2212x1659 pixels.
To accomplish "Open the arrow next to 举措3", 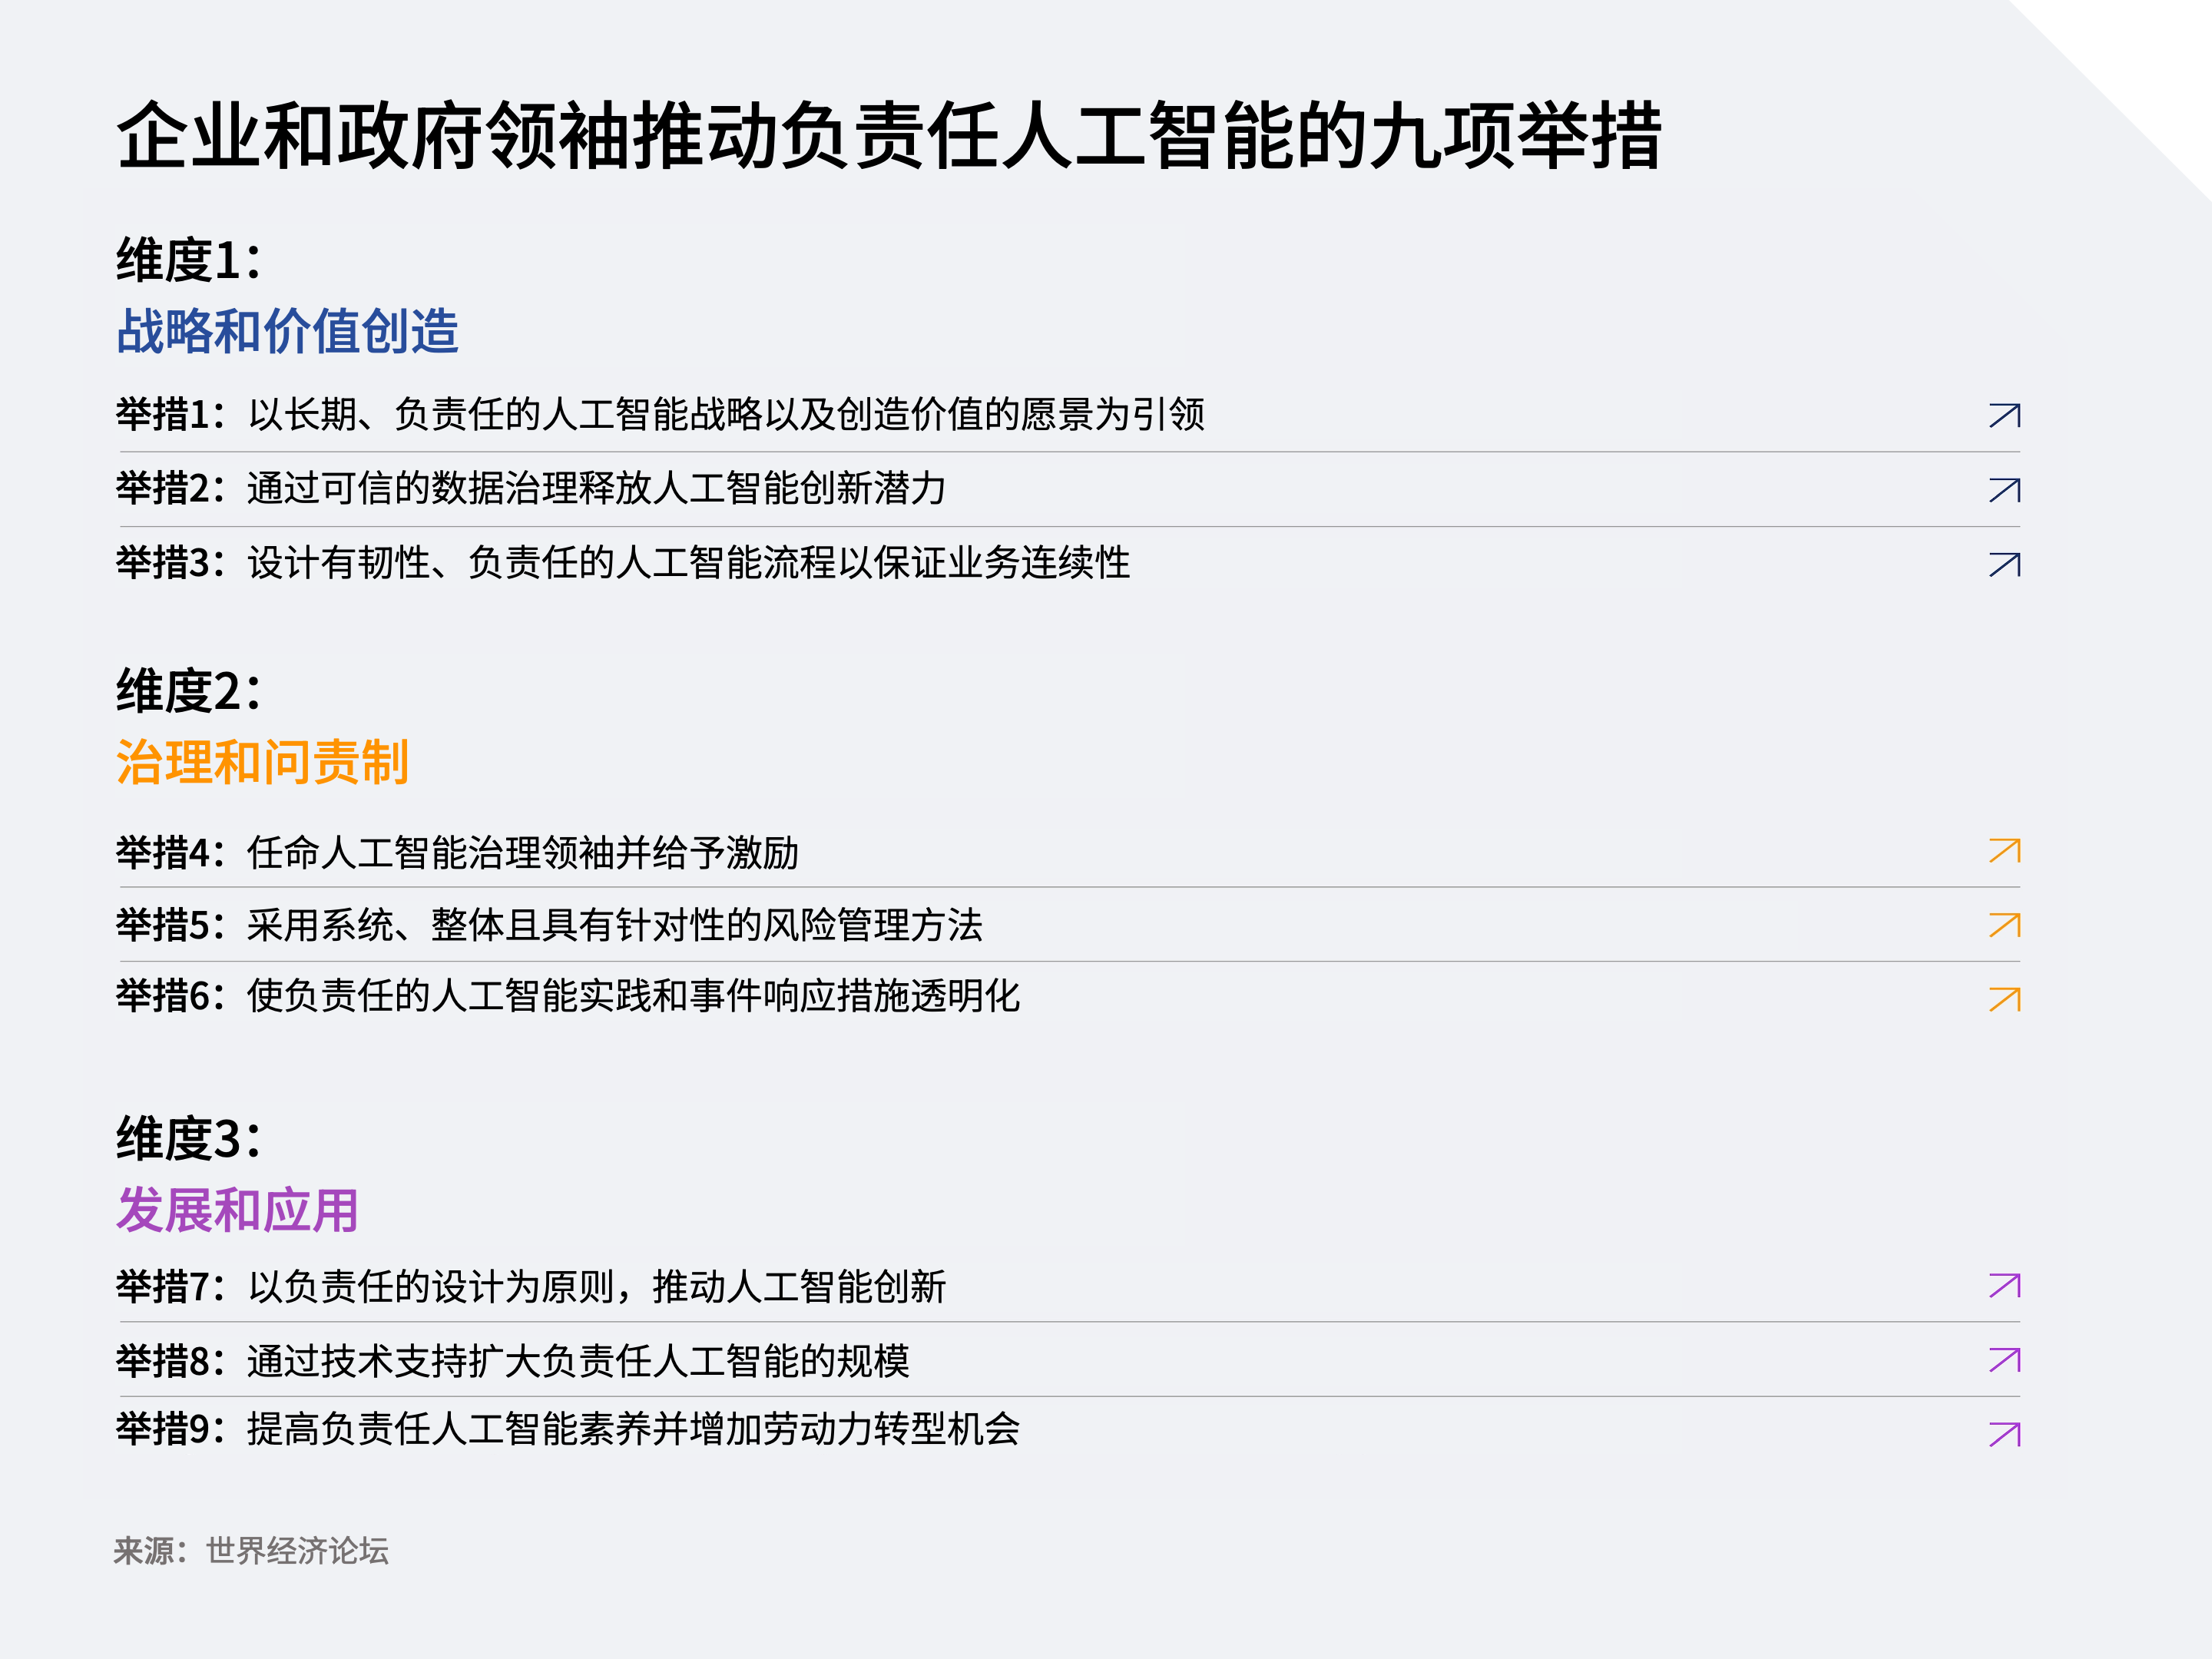I will point(2004,565).
